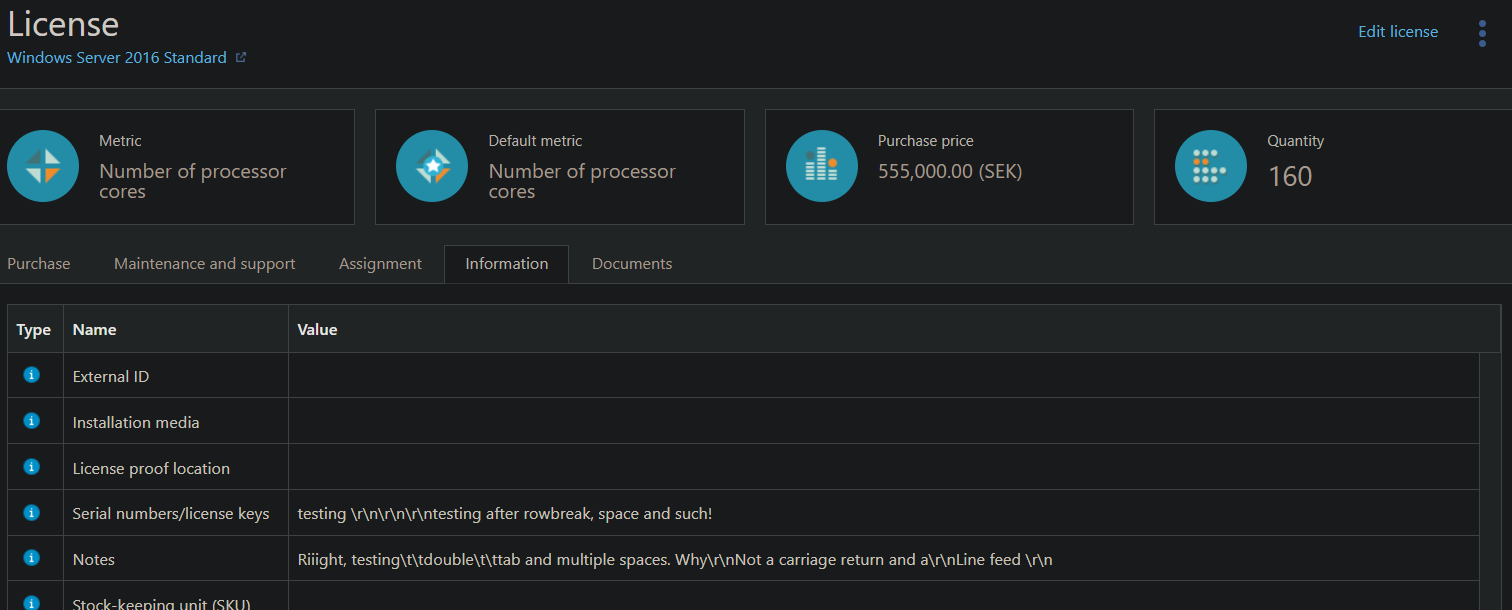Click the Purchase price bar-chart icon

click(821, 167)
